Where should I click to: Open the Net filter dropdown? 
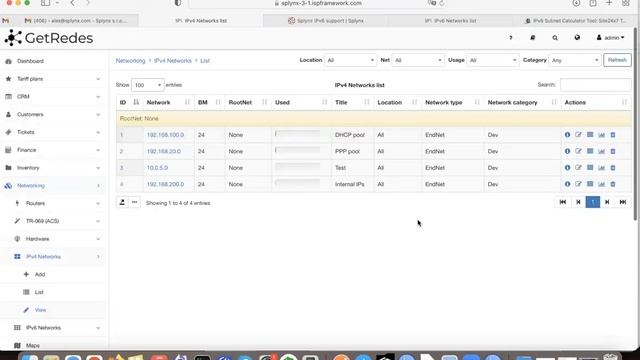click(x=418, y=60)
